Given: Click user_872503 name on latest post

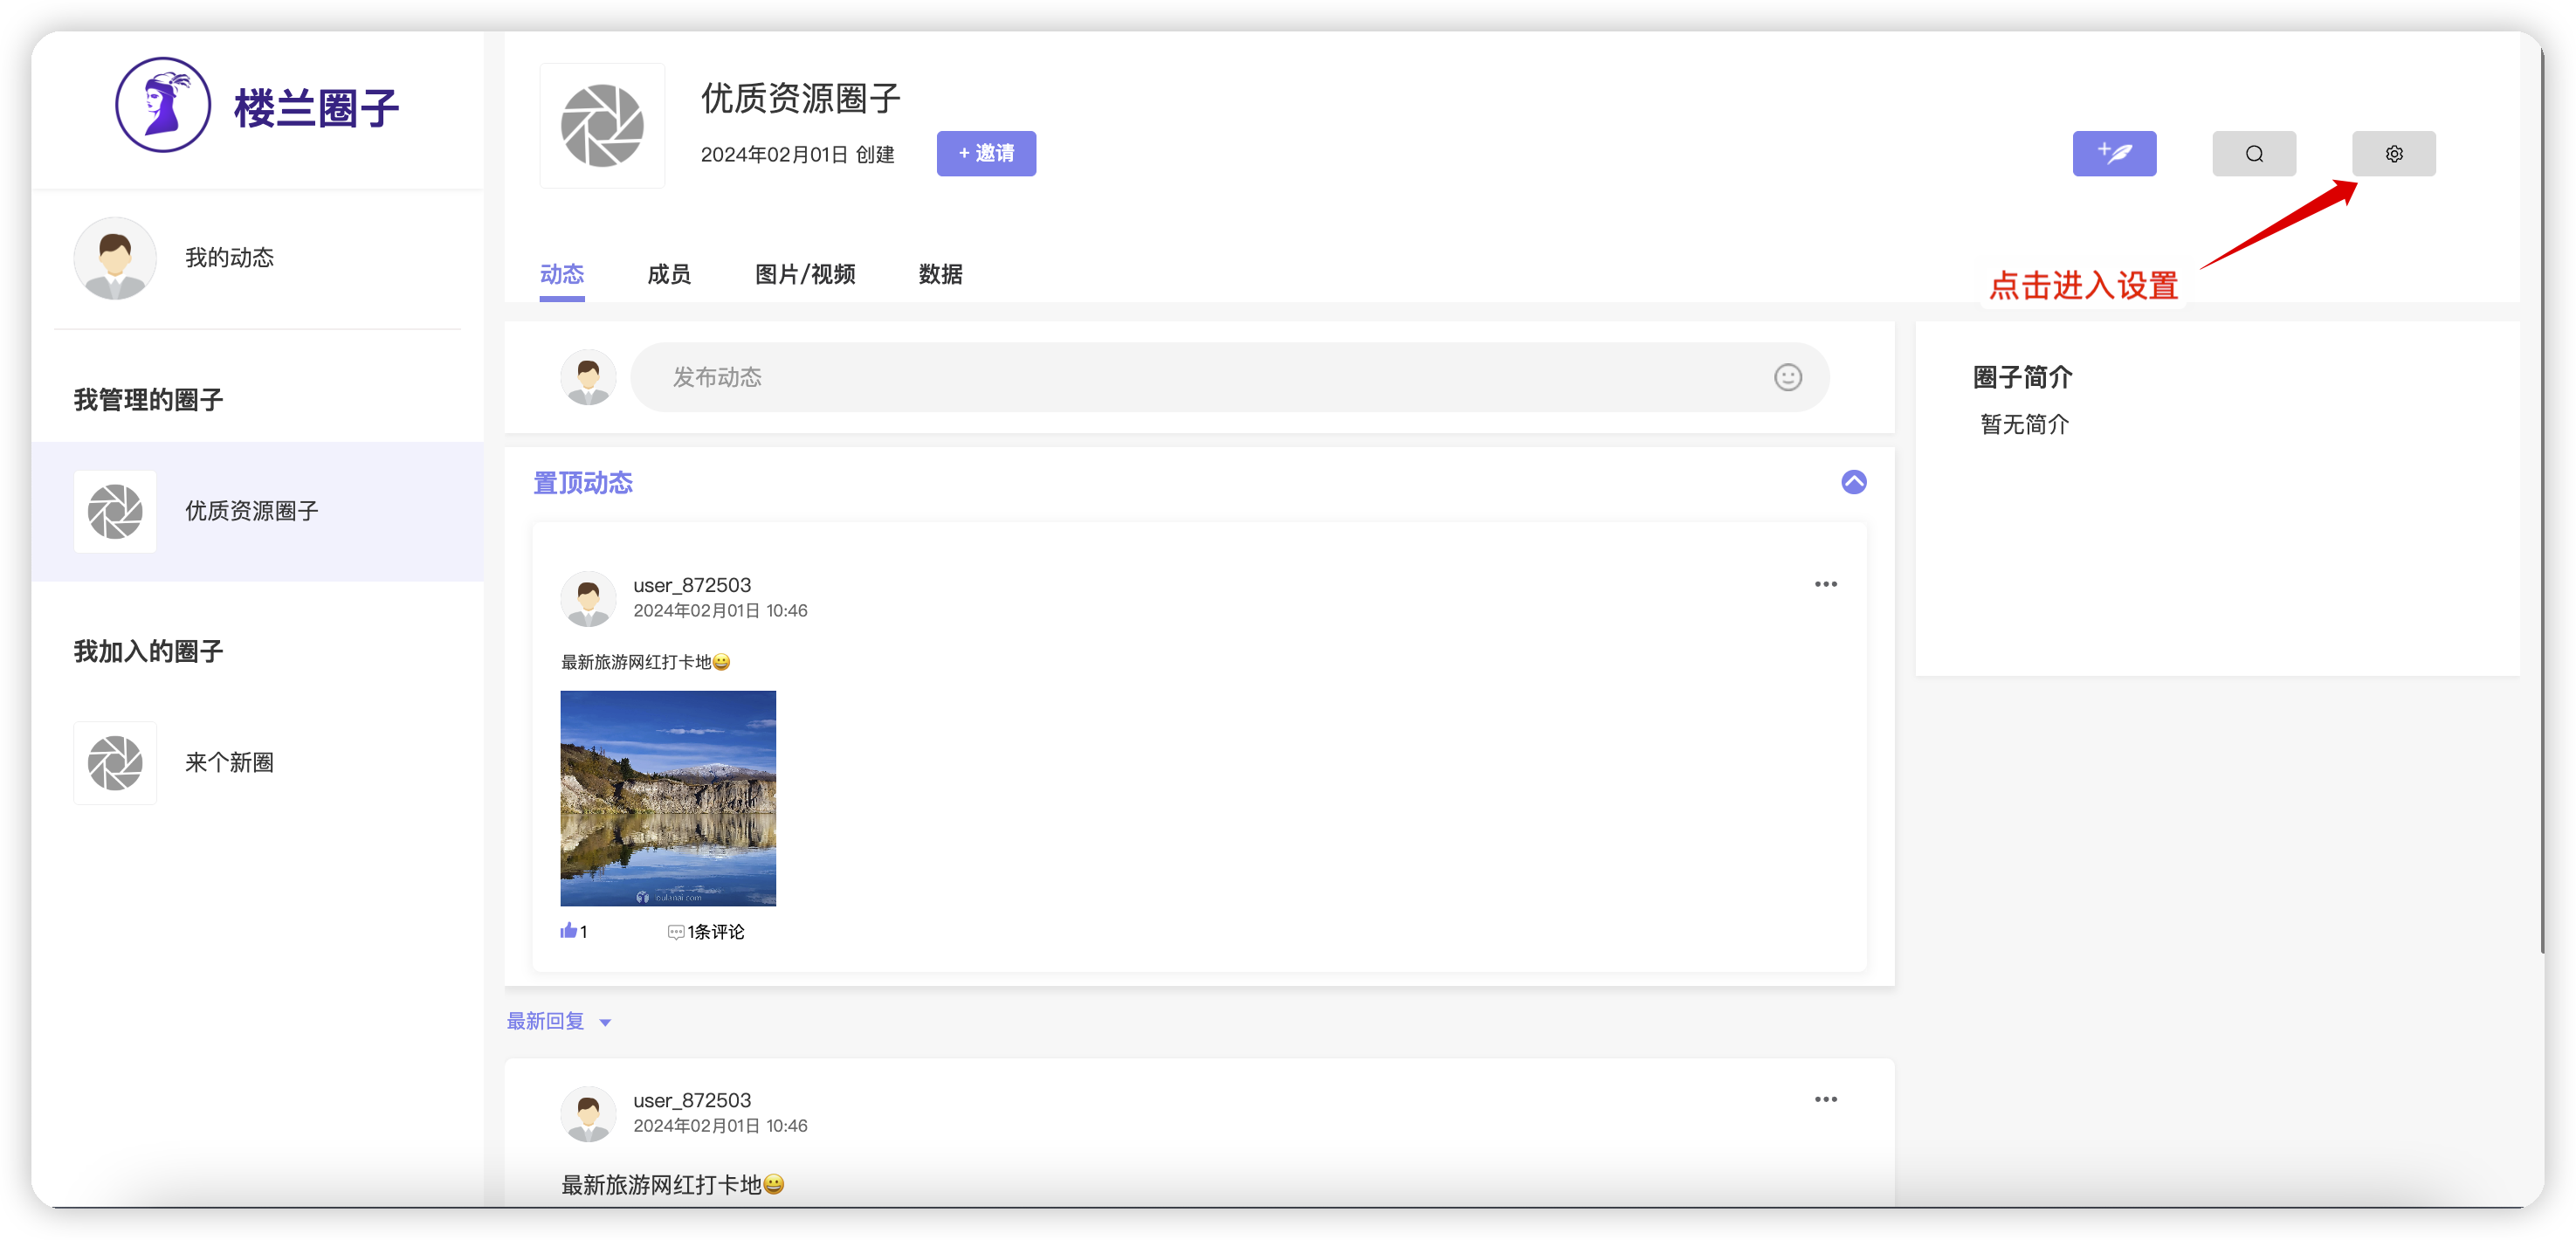Looking at the screenshot, I should (x=692, y=1100).
